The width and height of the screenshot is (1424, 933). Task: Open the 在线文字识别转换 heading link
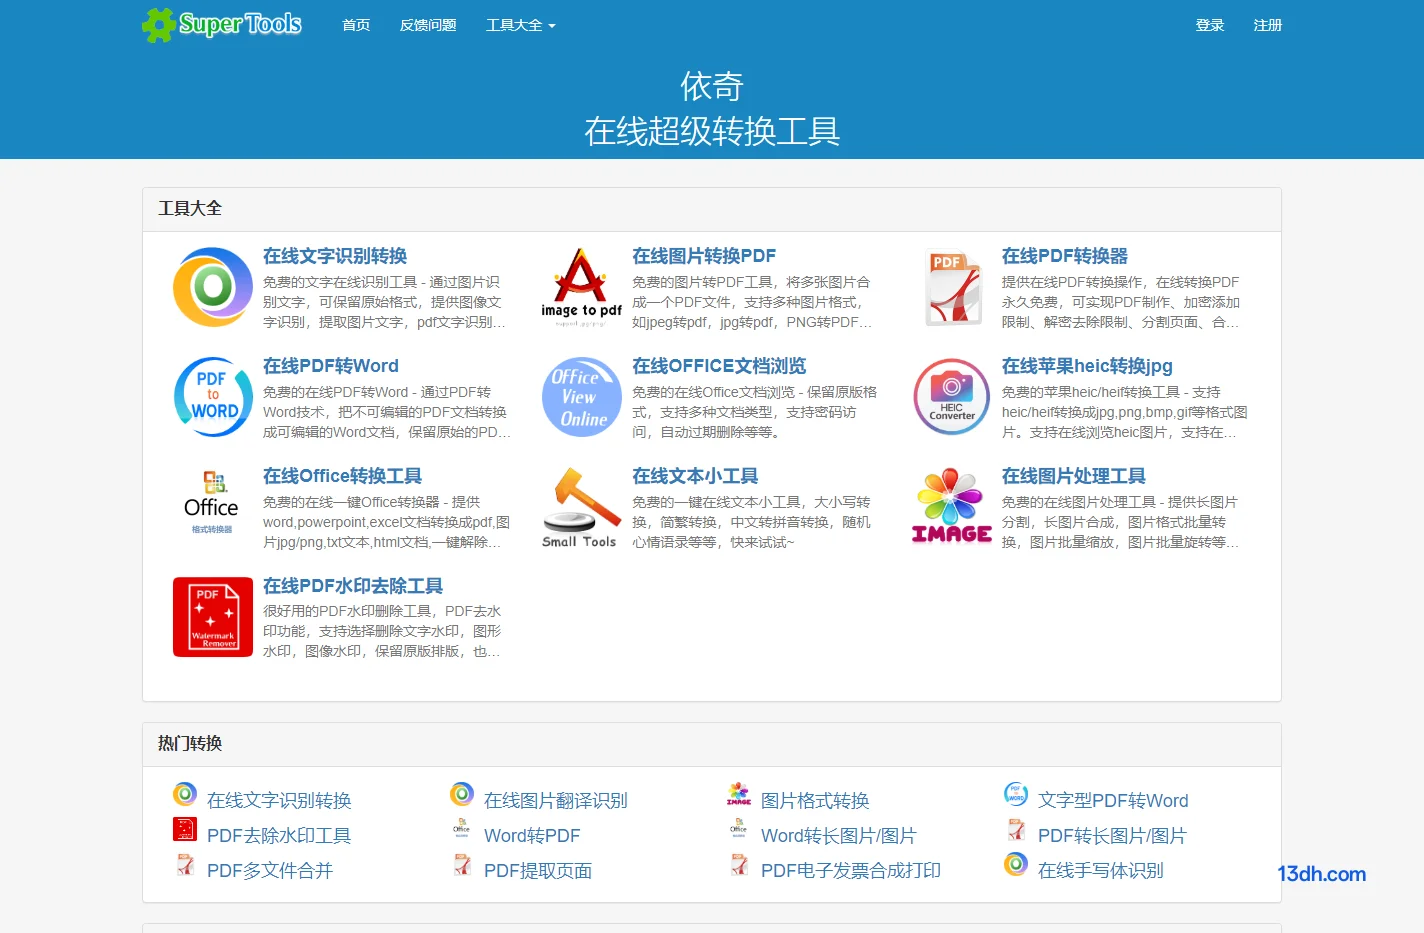coord(335,256)
